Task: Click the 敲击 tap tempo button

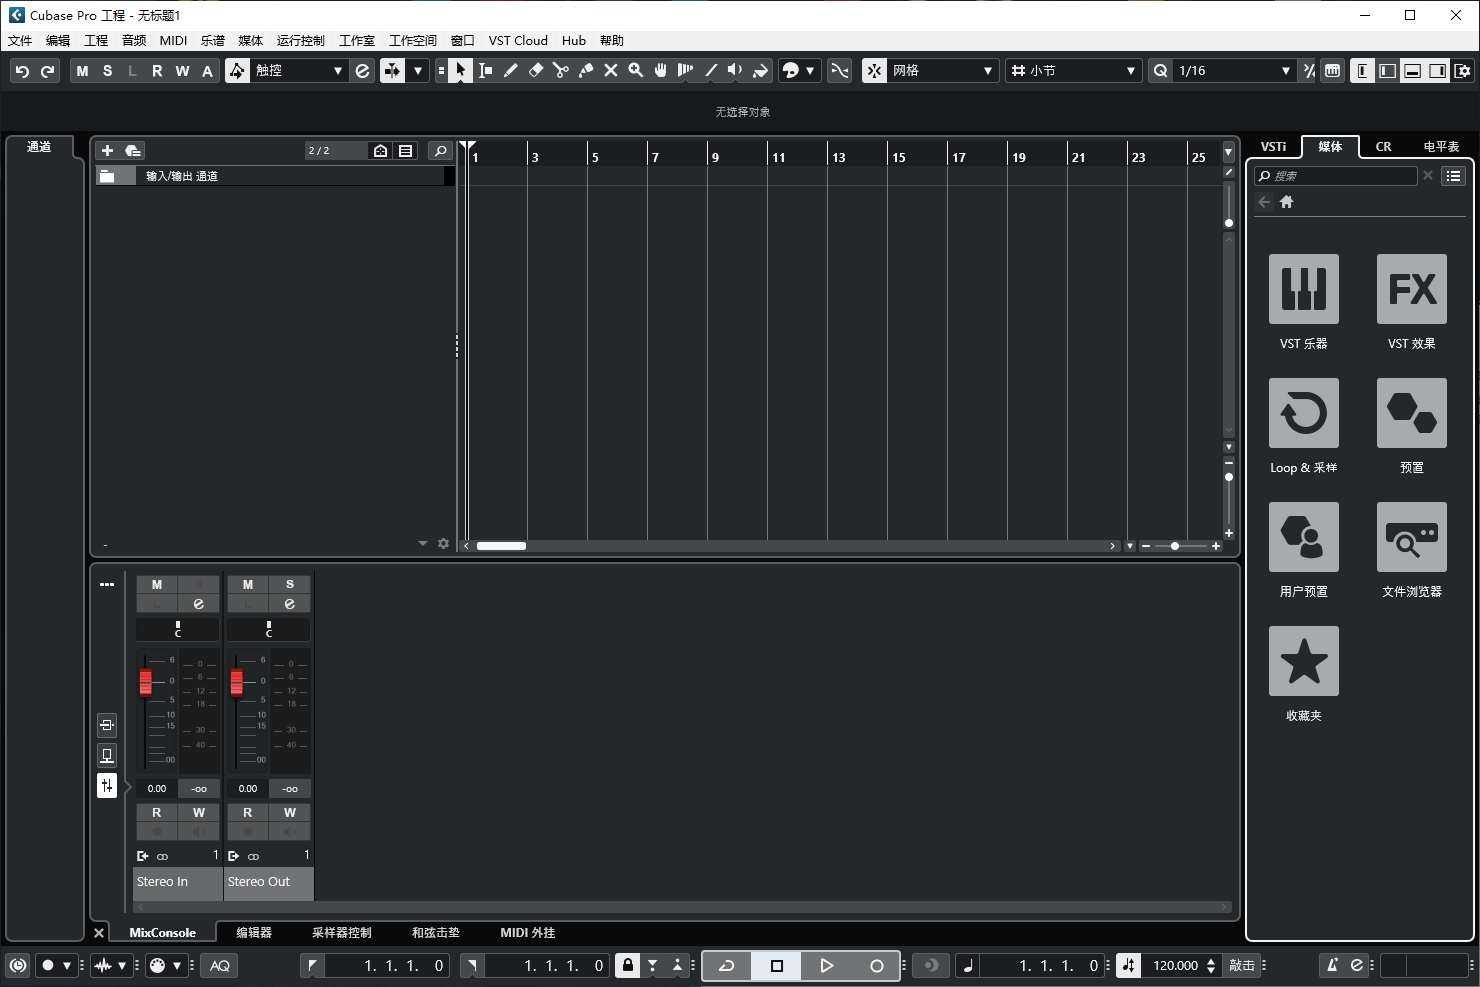Action: pyautogui.click(x=1242, y=965)
